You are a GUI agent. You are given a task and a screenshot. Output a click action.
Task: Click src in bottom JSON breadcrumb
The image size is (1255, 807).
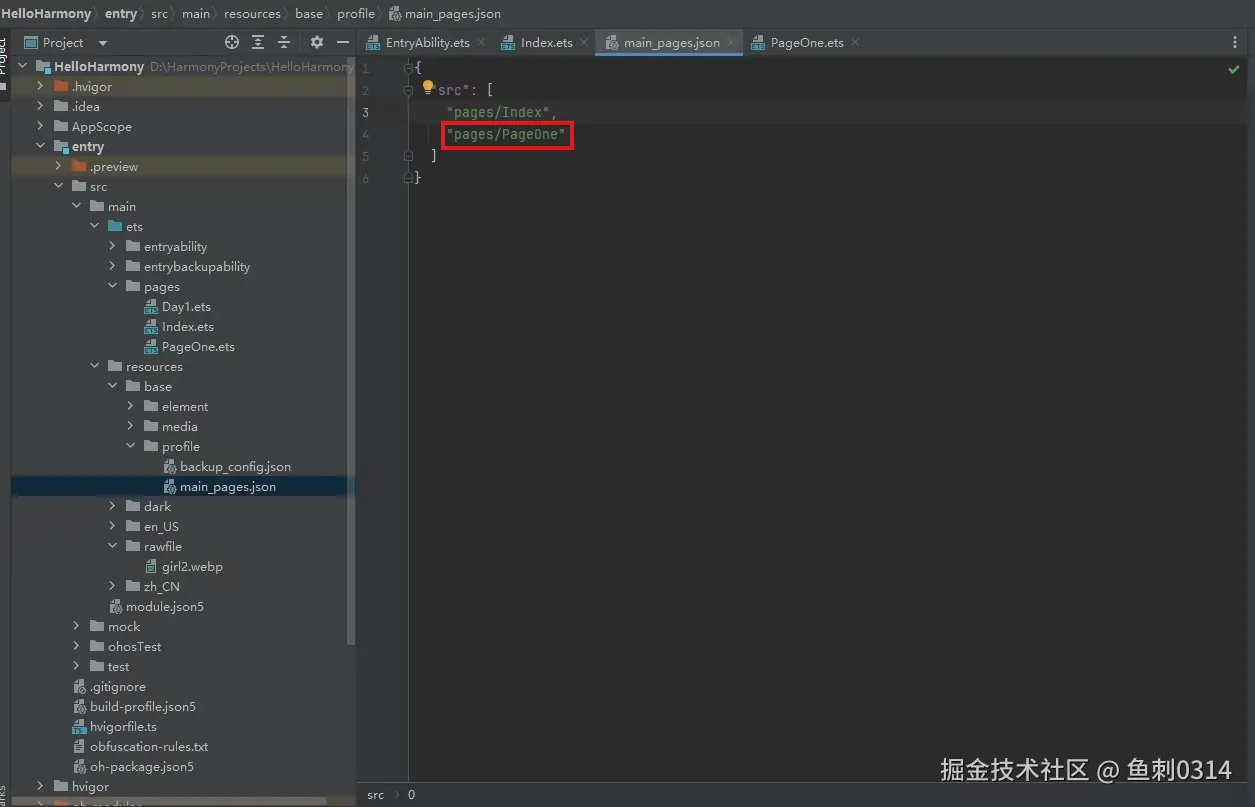click(375, 795)
